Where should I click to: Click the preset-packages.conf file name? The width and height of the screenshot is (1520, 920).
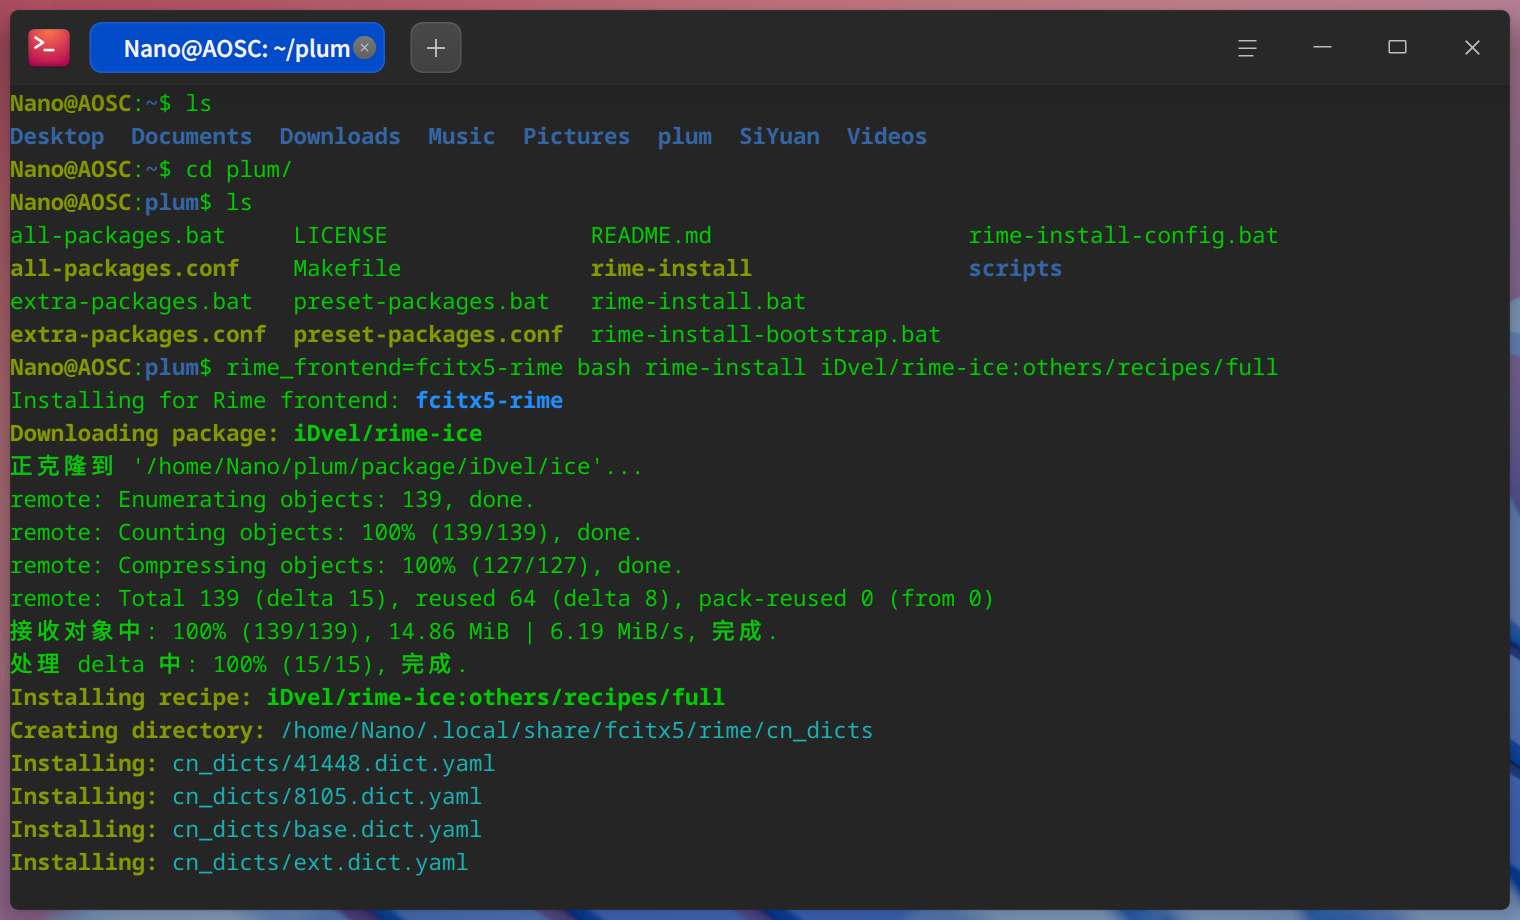pos(428,334)
